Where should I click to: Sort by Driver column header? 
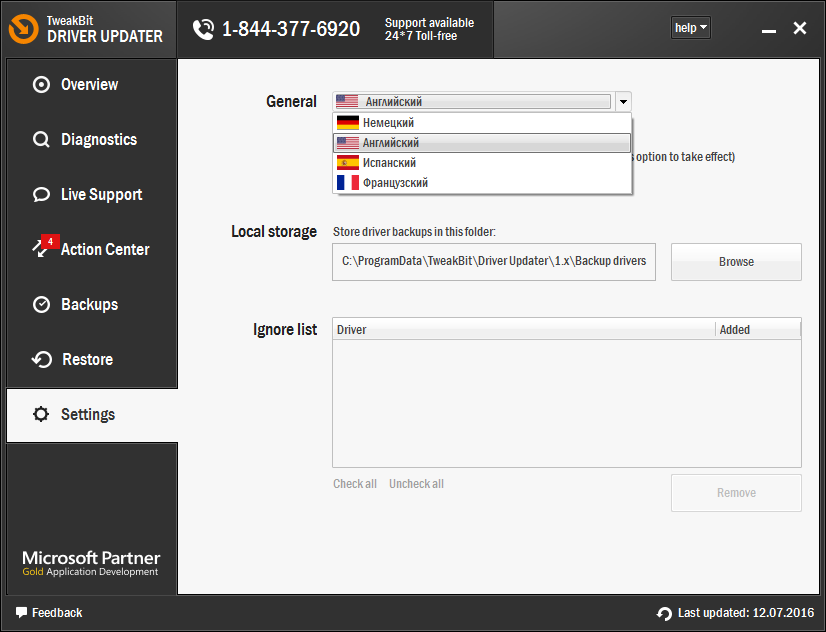524,330
